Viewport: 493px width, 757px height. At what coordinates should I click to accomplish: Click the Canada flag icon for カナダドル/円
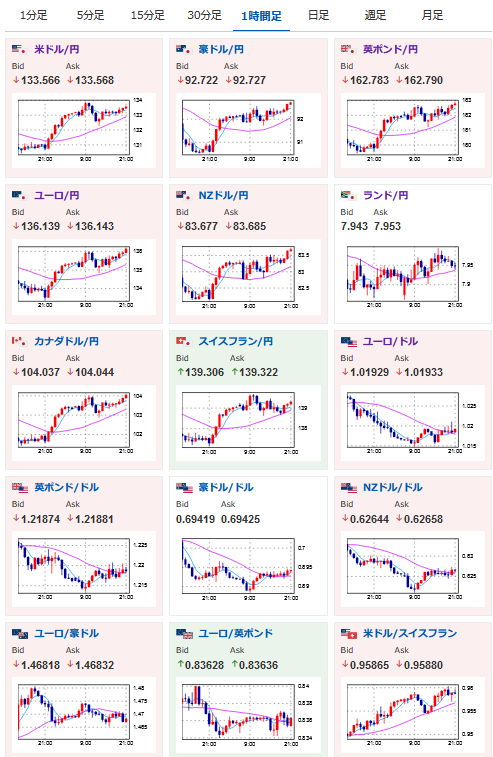19,341
